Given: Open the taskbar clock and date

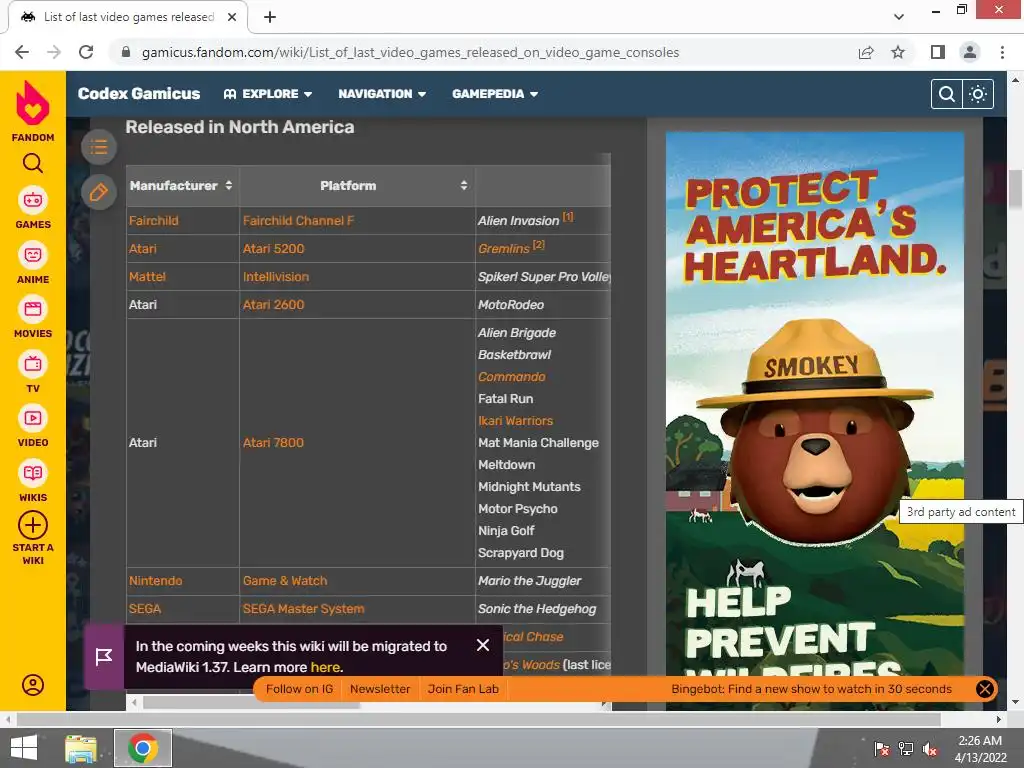Looking at the screenshot, I should [x=980, y=749].
